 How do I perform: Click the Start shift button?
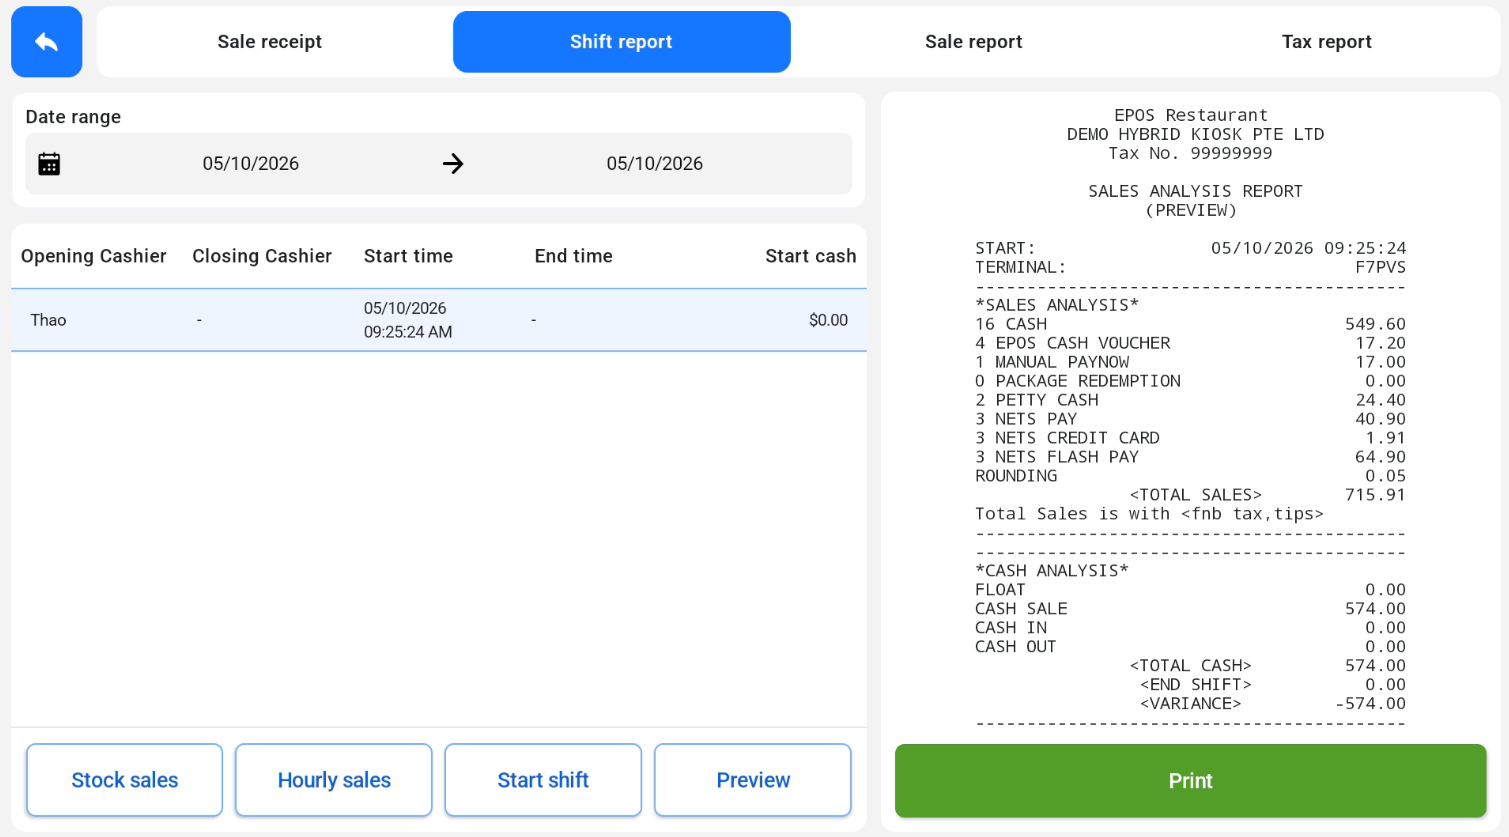point(543,780)
